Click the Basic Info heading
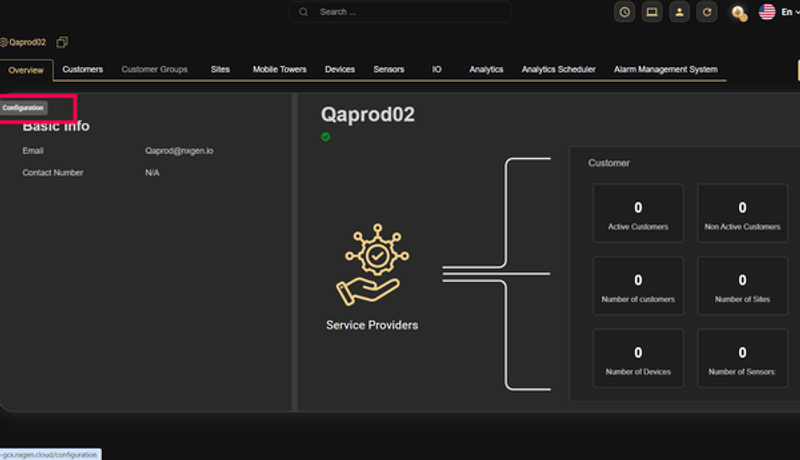The height and width of the screenshot is (460, 800). click(56, 125)
